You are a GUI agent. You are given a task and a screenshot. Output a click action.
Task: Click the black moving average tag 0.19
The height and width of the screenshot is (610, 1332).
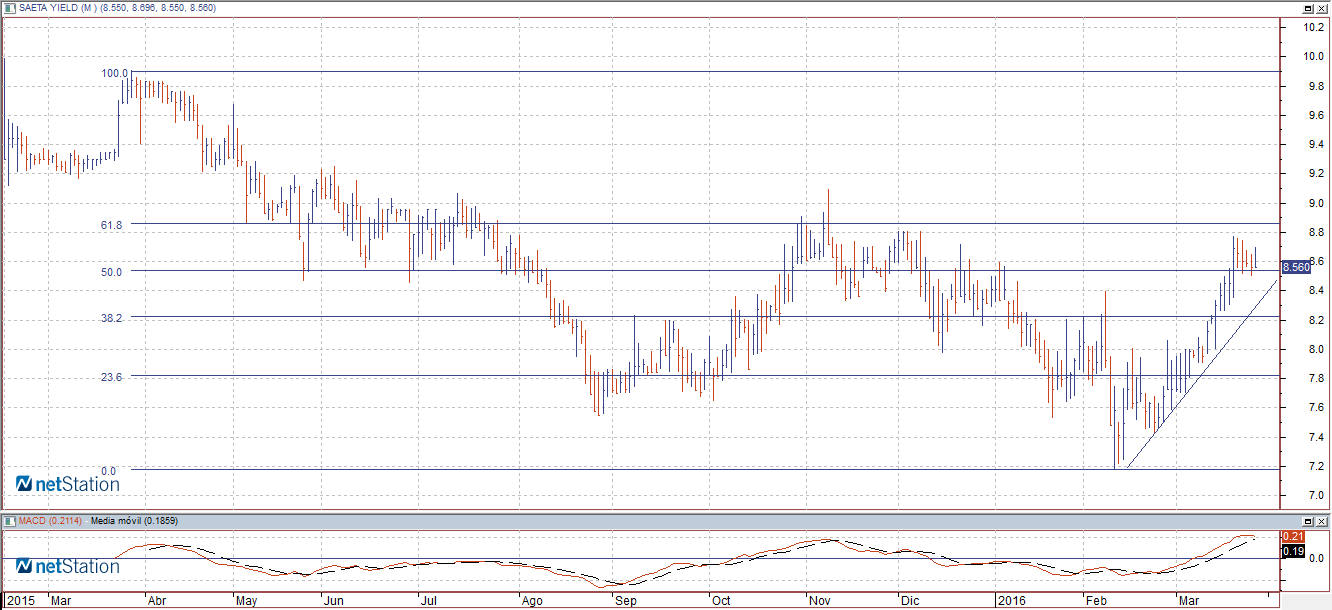[1291, 551]
